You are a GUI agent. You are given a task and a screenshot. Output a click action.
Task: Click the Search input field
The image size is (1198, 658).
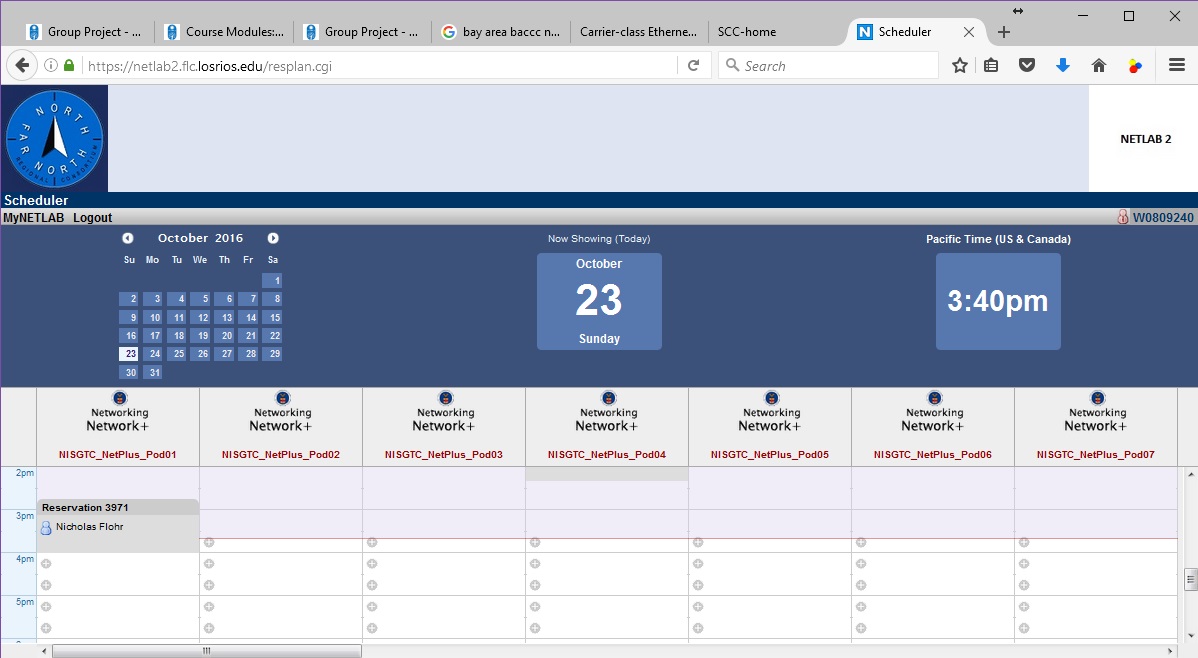[x=830, y=66]
